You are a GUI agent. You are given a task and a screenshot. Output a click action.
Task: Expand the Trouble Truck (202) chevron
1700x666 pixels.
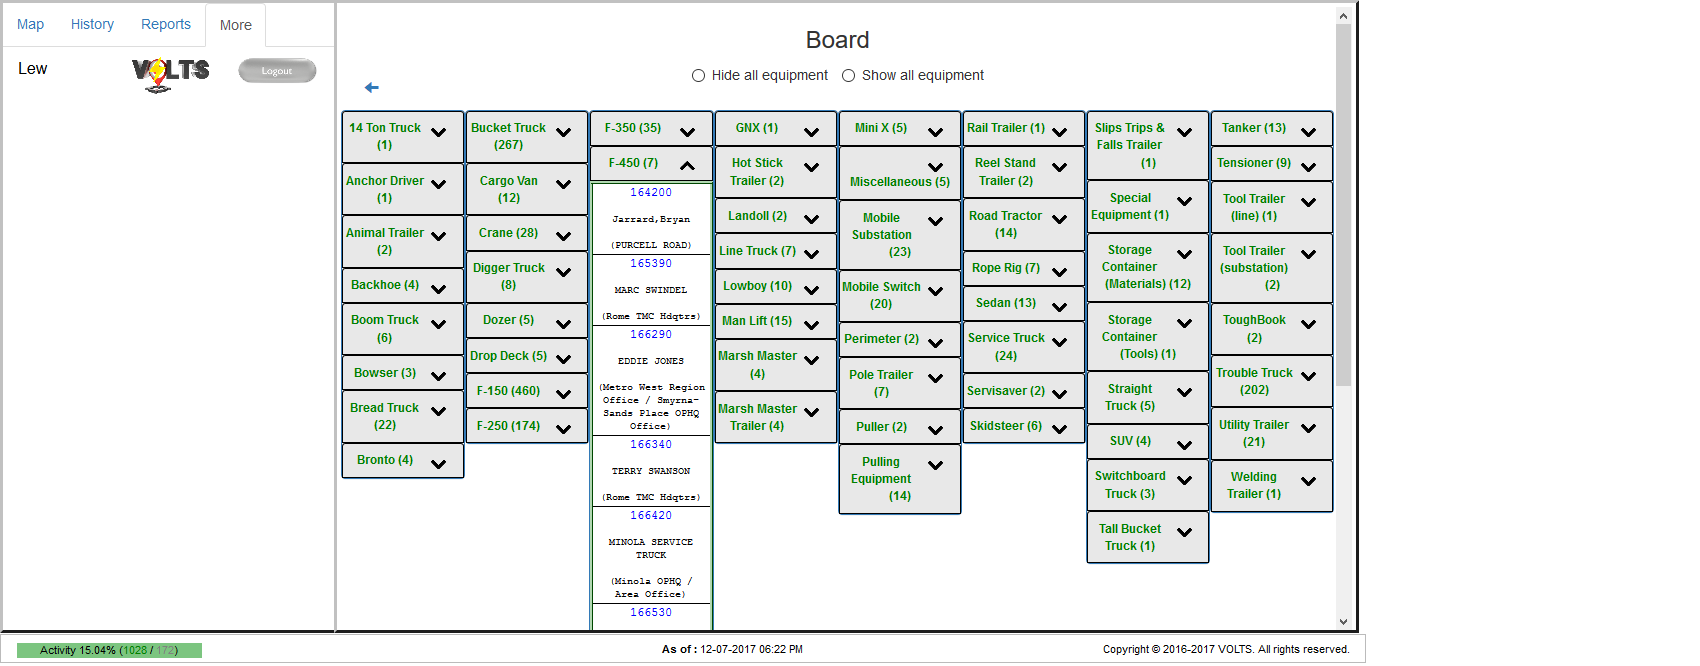click(1308, 377)
